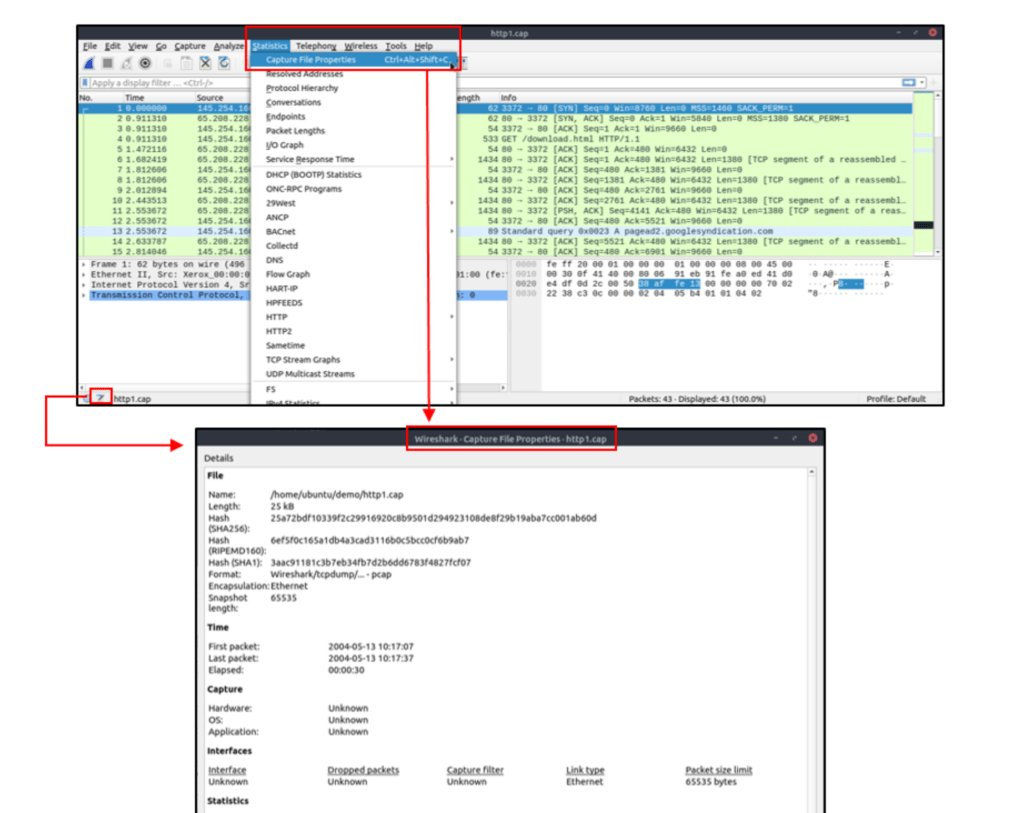
Task: Open capture options gear icon
Action: [x=145, y=62]
